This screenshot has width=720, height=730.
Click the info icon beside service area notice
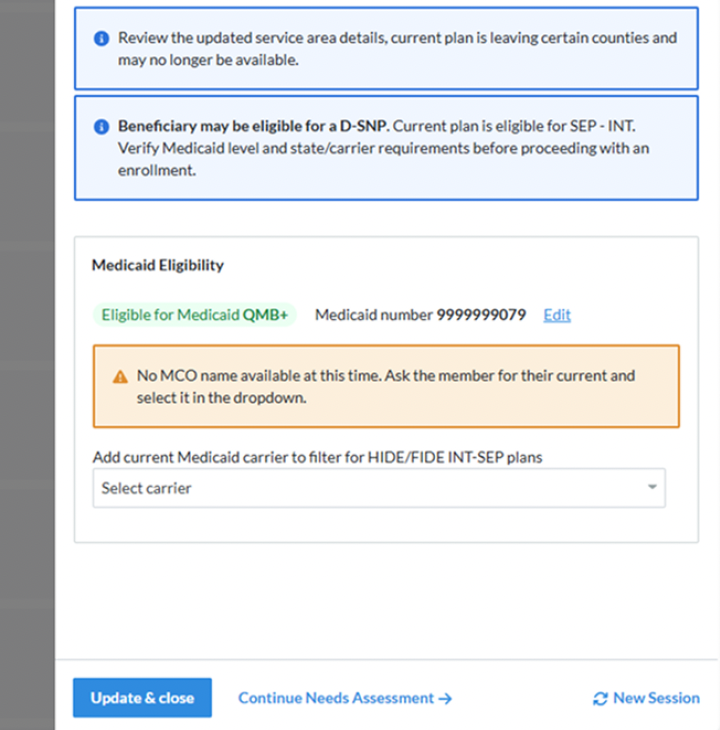[101, 38]
